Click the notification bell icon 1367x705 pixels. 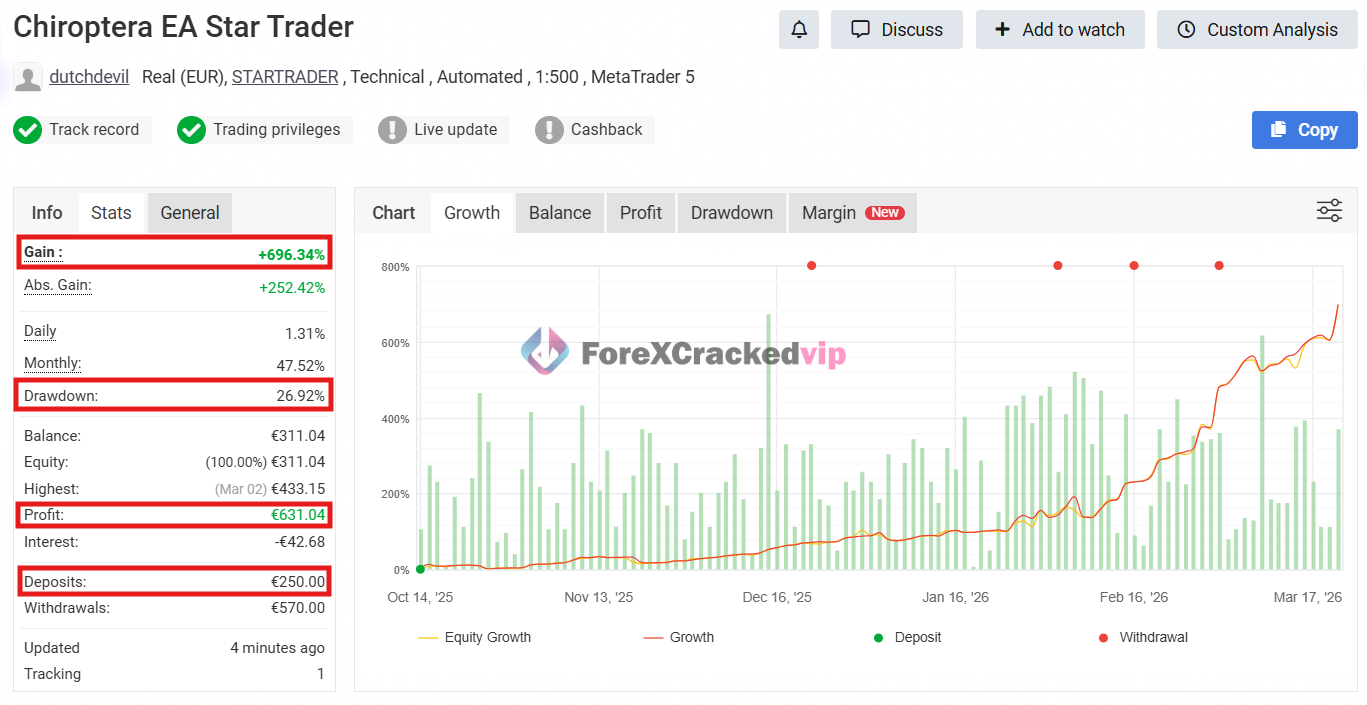[798, 30]
